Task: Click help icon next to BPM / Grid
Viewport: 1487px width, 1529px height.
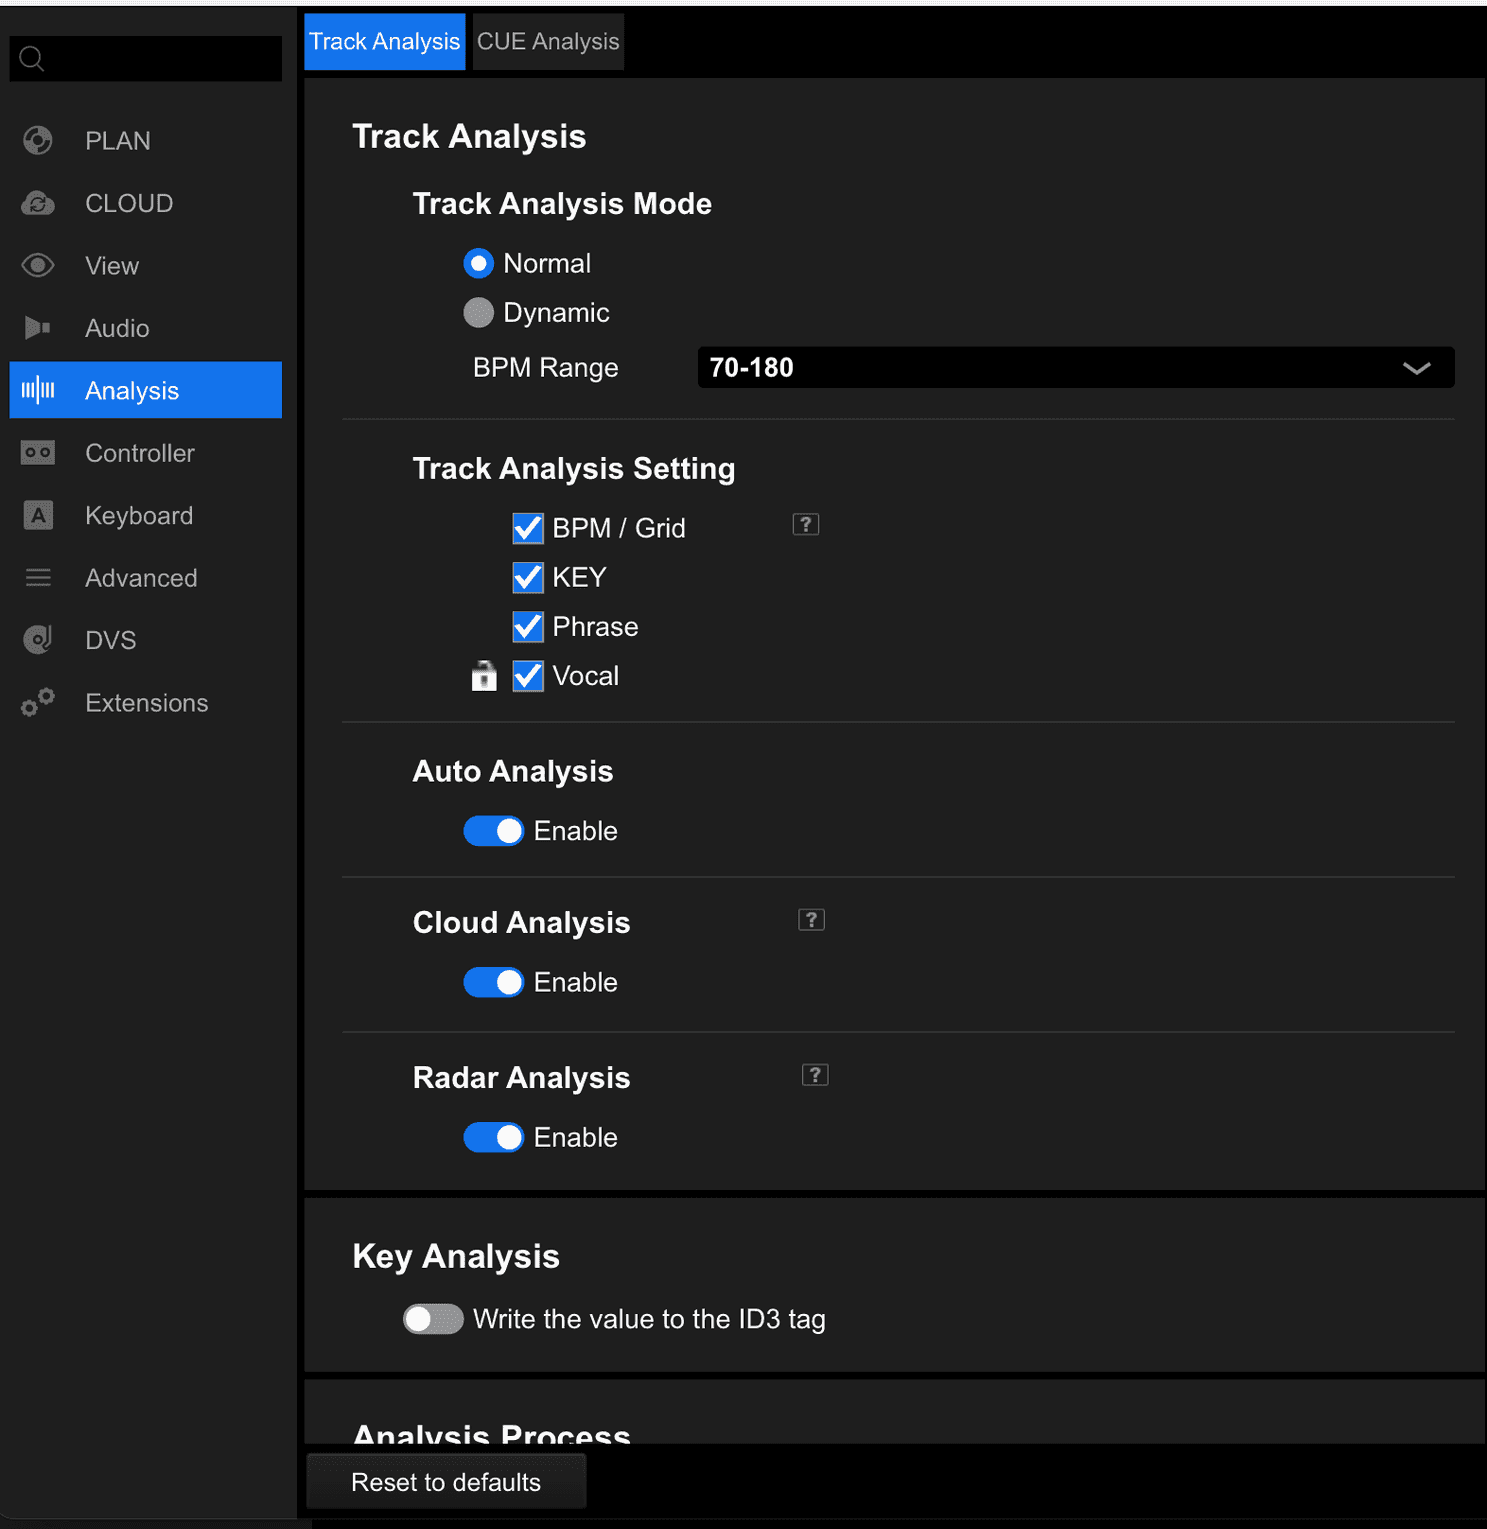Action: (805, 525)
